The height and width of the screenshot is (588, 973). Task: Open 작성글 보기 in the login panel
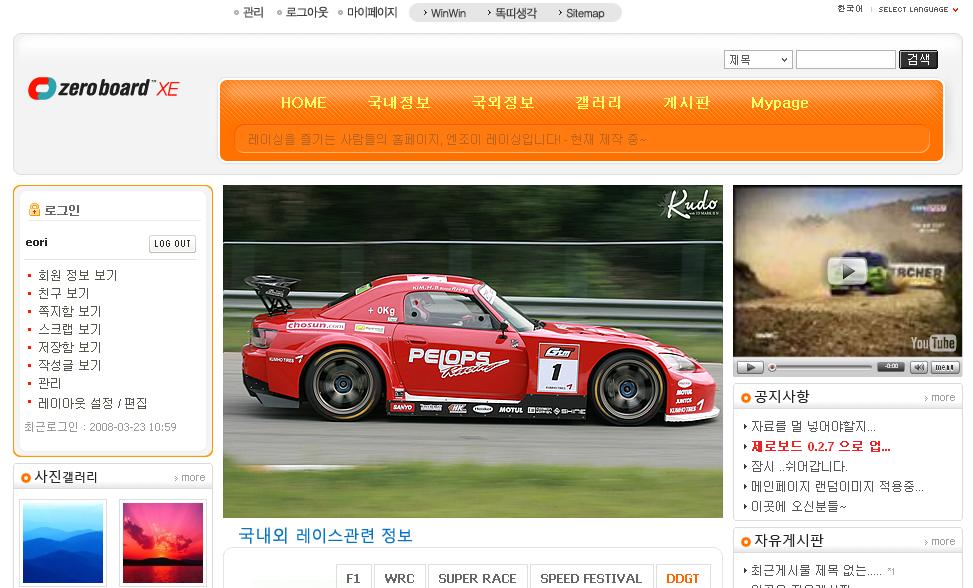click(70, 365)
